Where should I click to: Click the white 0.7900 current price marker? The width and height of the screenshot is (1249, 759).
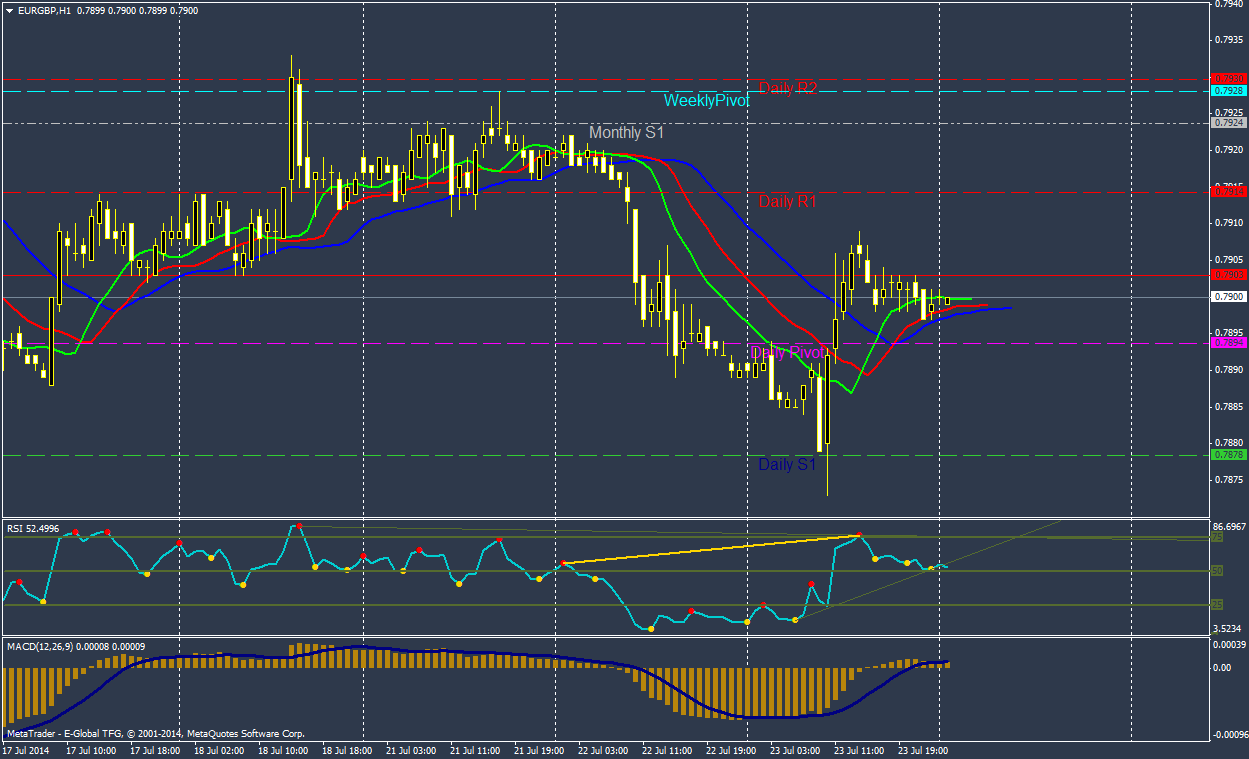click(1227, 297)
